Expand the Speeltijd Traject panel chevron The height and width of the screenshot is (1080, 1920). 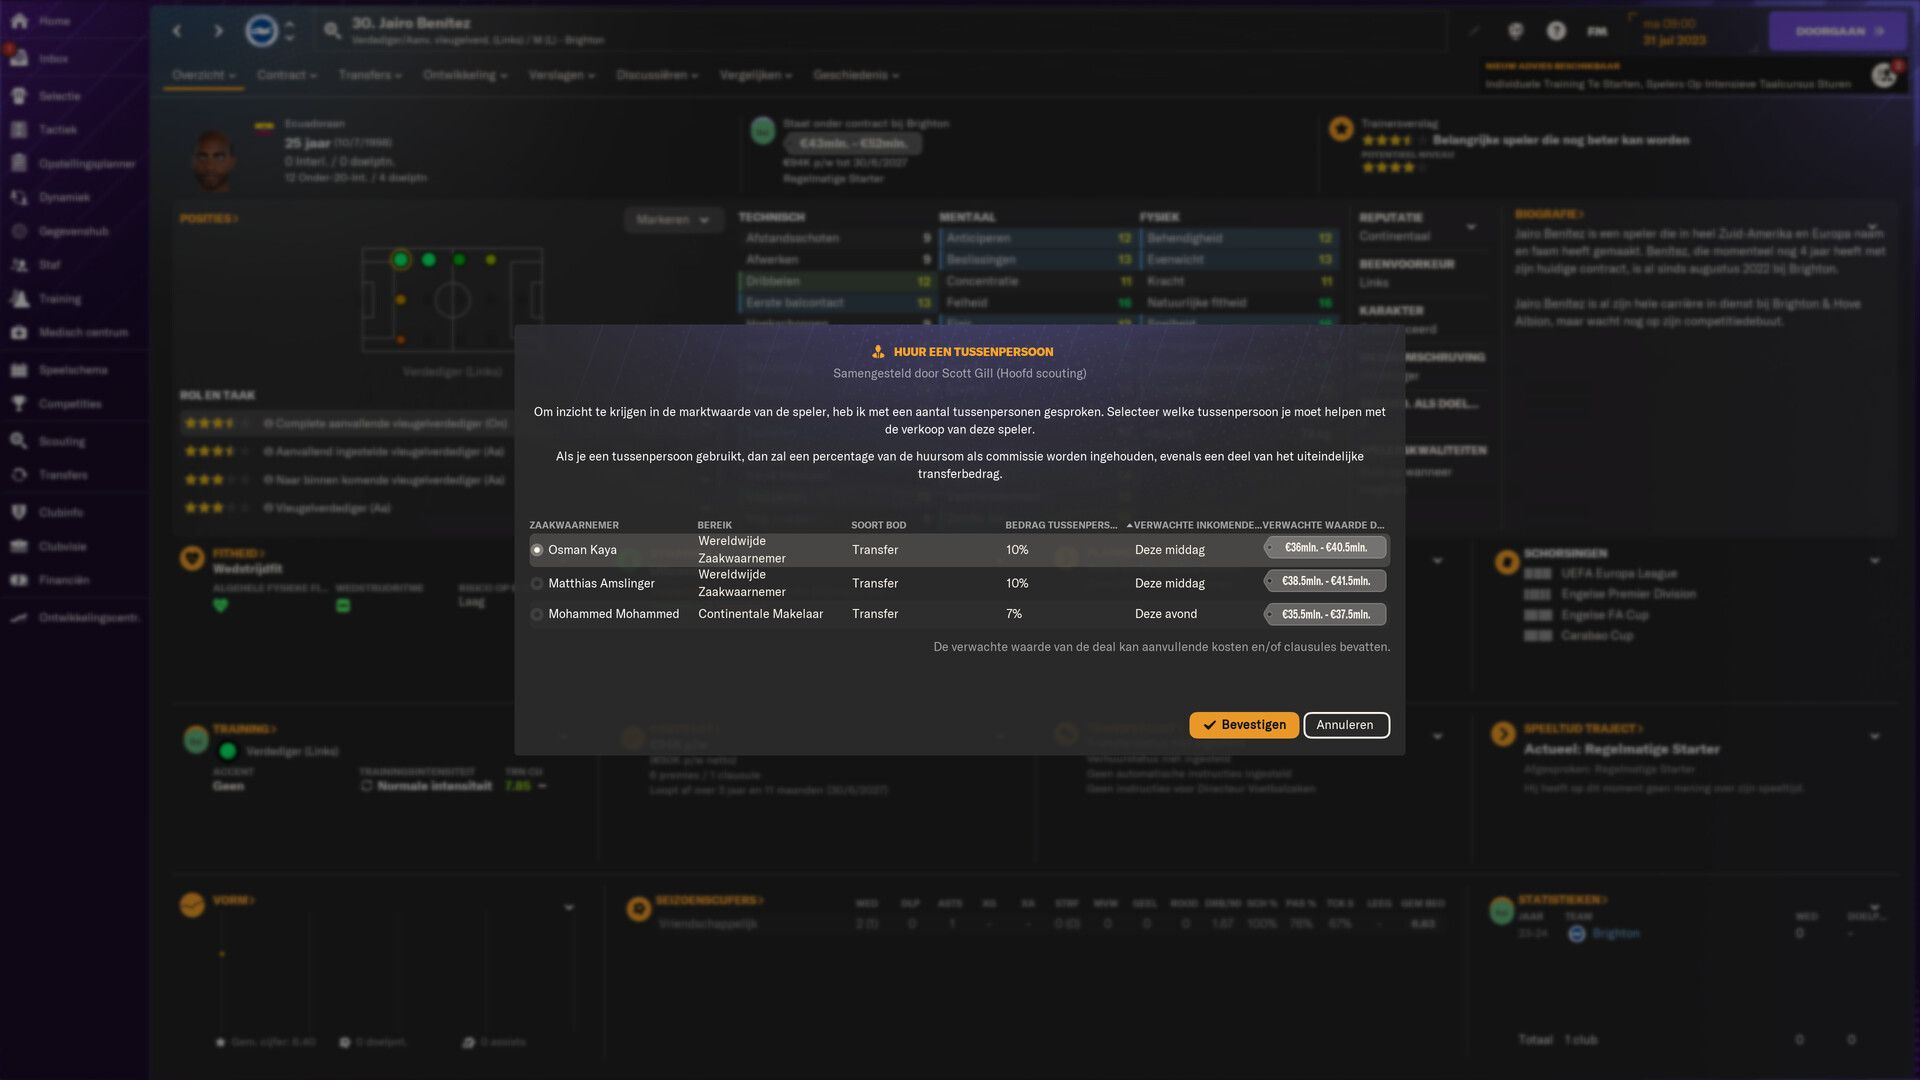click(x=1875, y=736)
